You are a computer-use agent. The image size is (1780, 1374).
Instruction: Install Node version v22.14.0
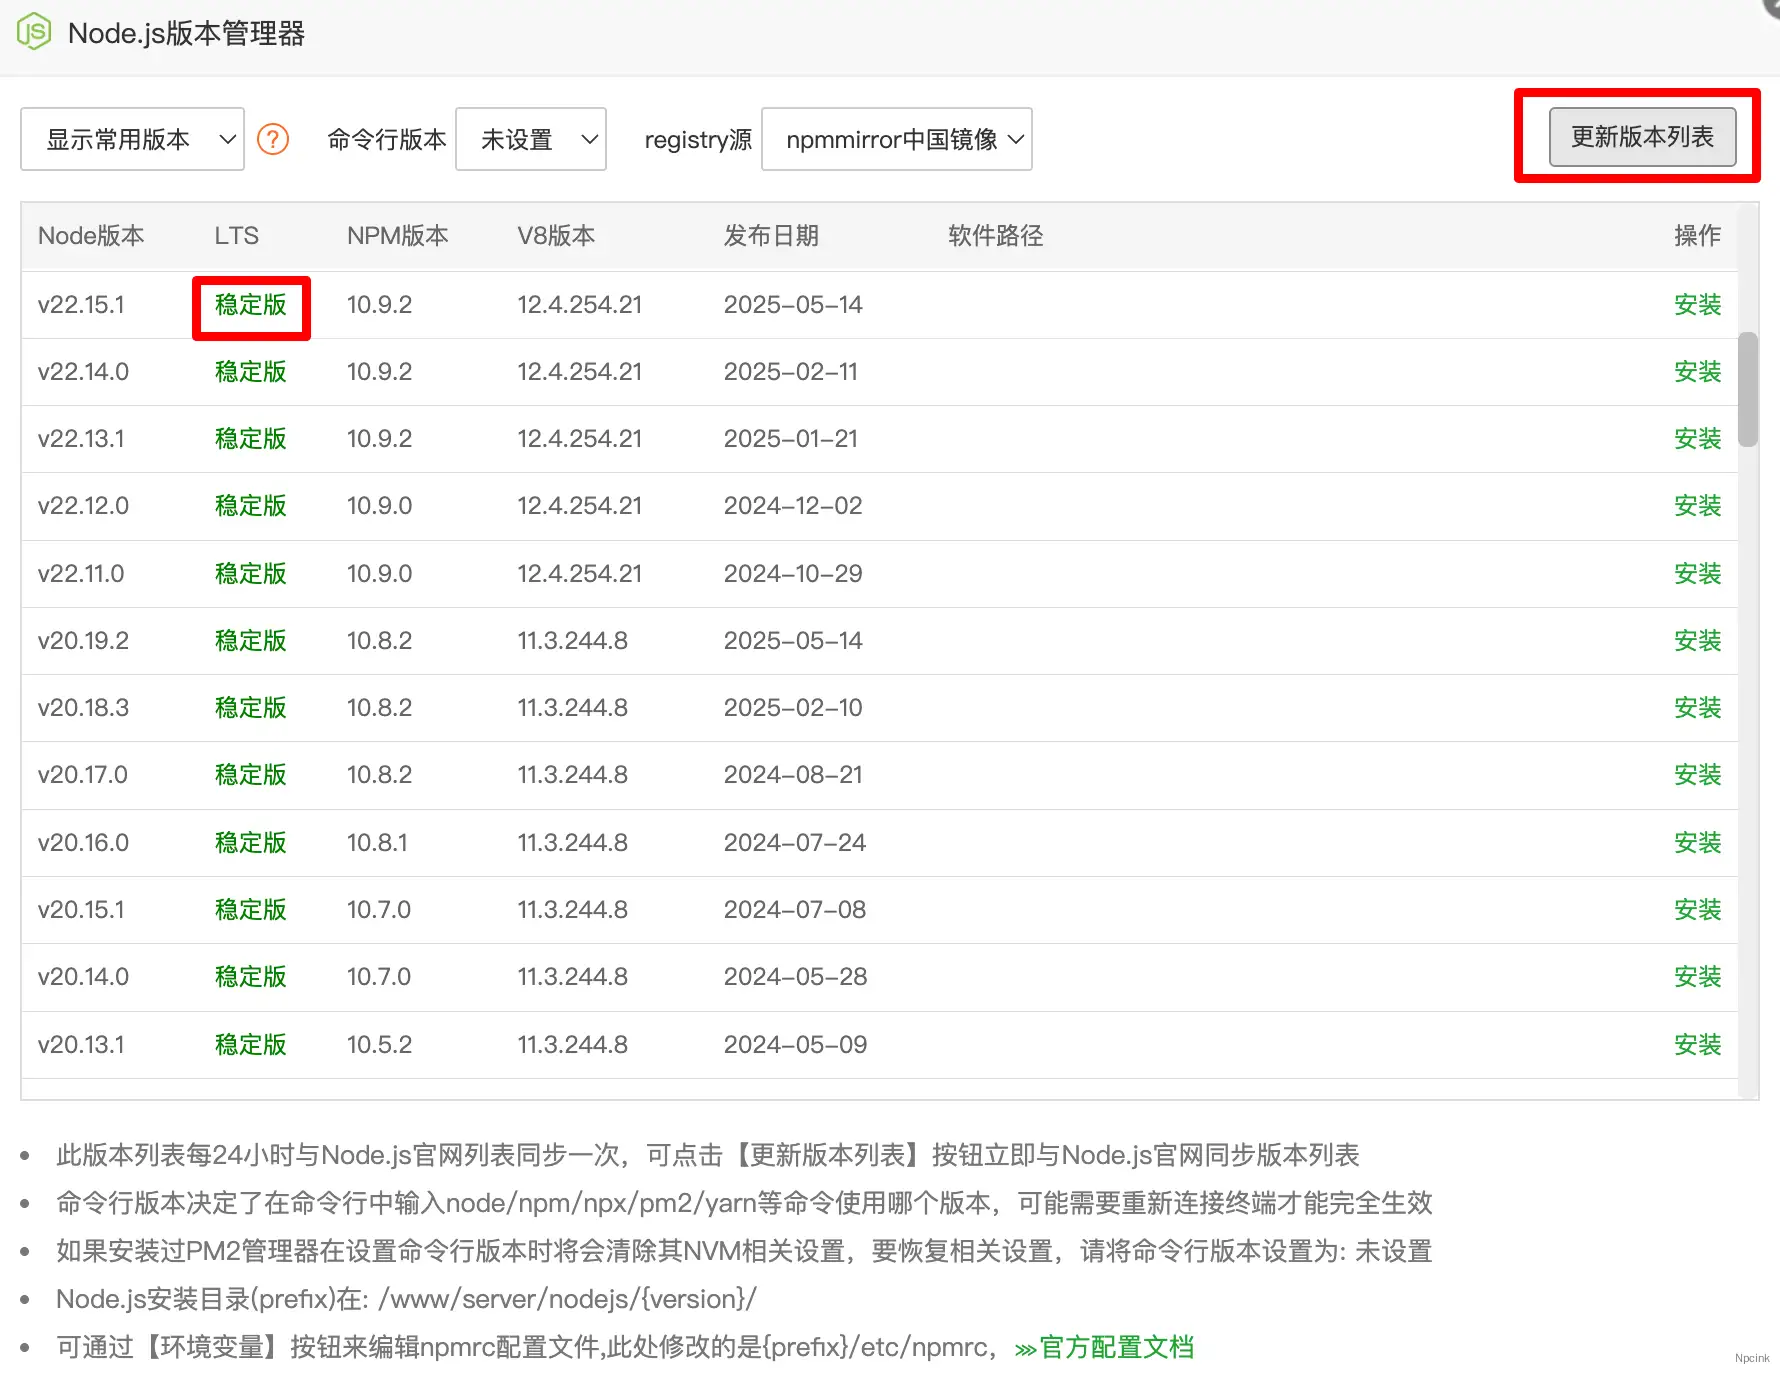pos(1697,371)
